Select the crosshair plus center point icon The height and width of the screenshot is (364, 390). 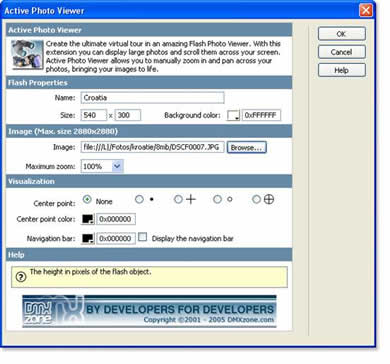click(x=191, y=199)
